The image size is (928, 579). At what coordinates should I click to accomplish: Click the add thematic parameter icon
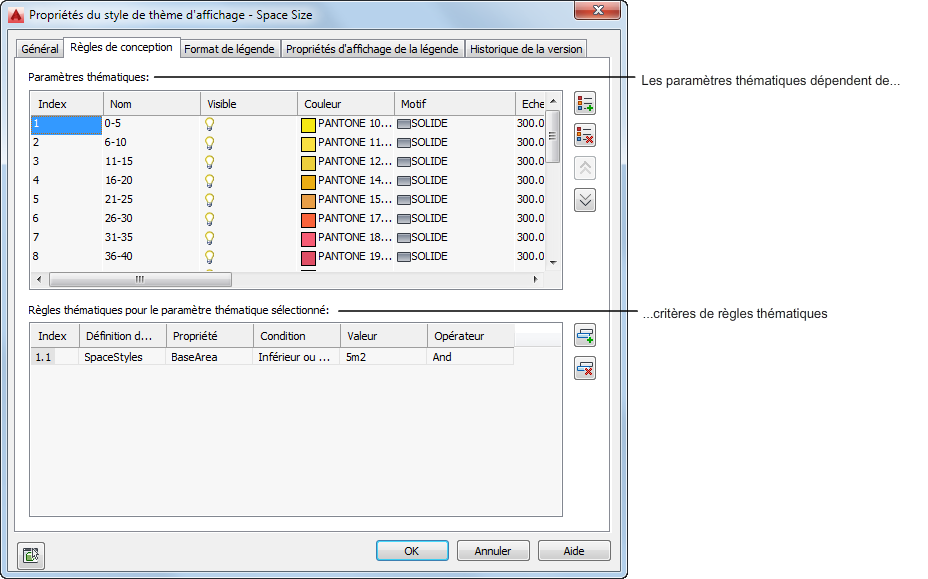(585, 104)
